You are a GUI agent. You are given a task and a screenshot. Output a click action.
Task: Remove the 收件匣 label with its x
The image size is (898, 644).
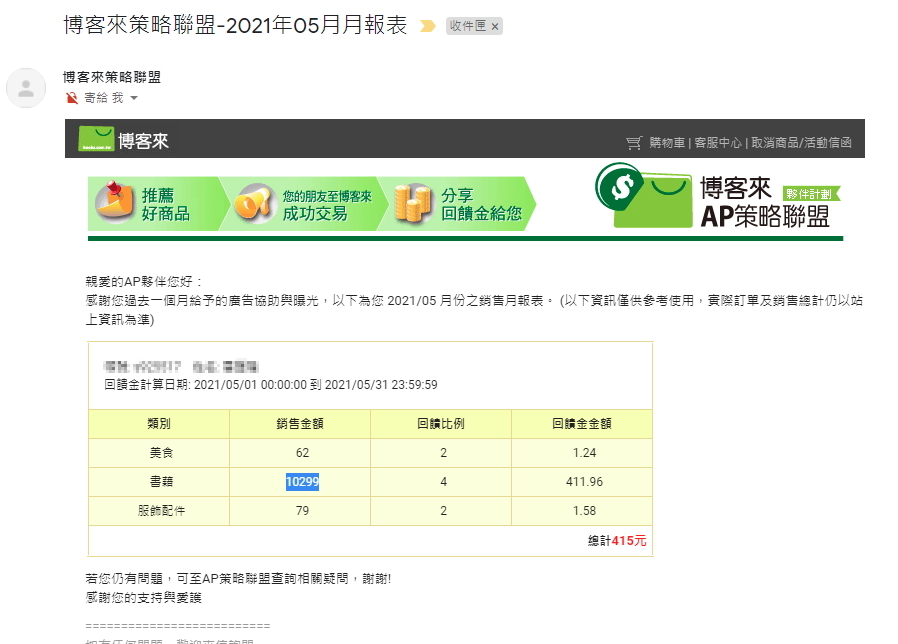pyautogui.click(x=495, y=26)
